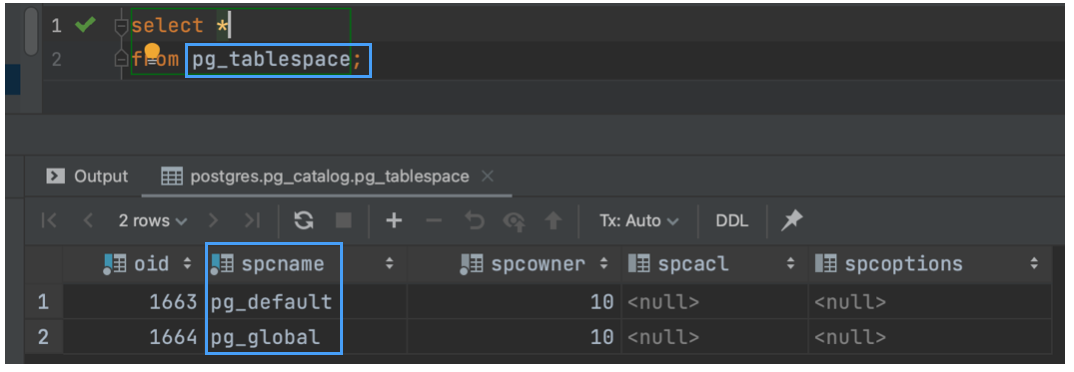Collapse the select statement fold marker
Viewport: 1074px width, 372px height.
tap(121, 27)
